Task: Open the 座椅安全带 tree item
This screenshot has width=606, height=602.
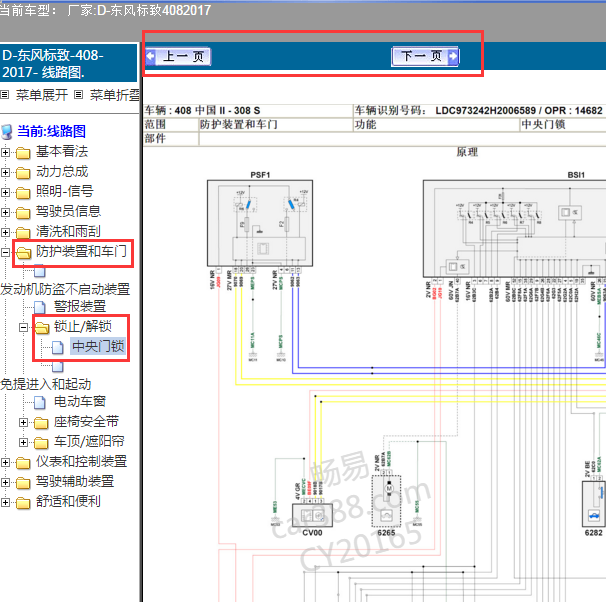Action: 87,422
